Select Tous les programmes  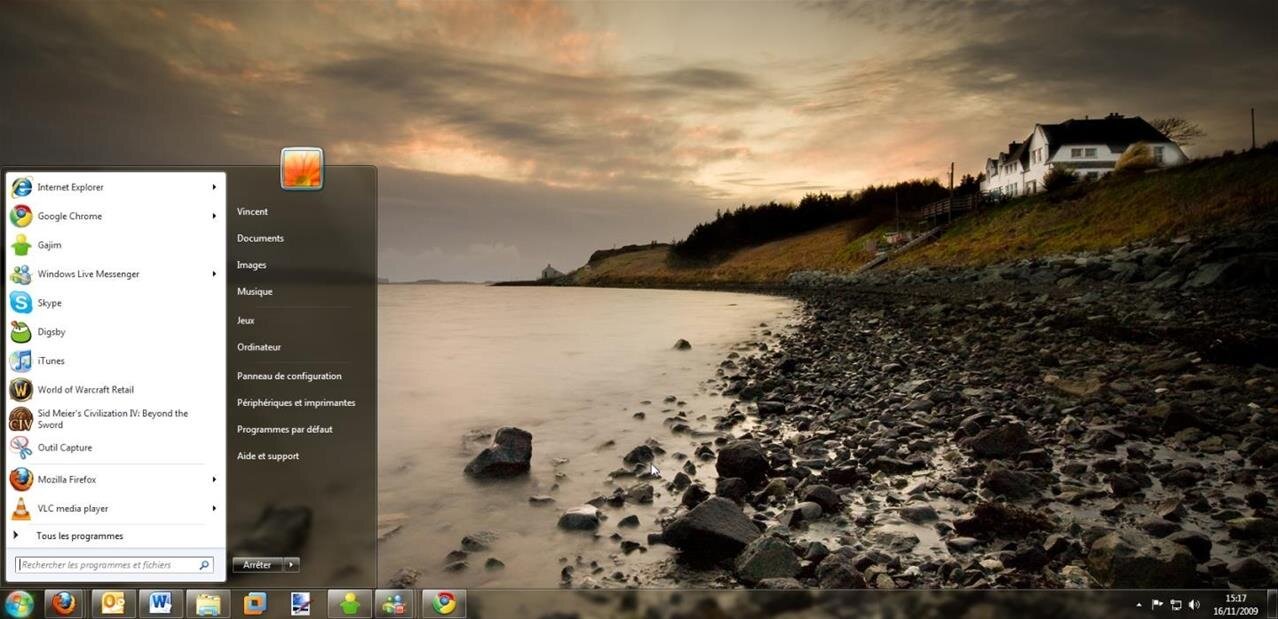pyautogui.click(x=79, y=535)
